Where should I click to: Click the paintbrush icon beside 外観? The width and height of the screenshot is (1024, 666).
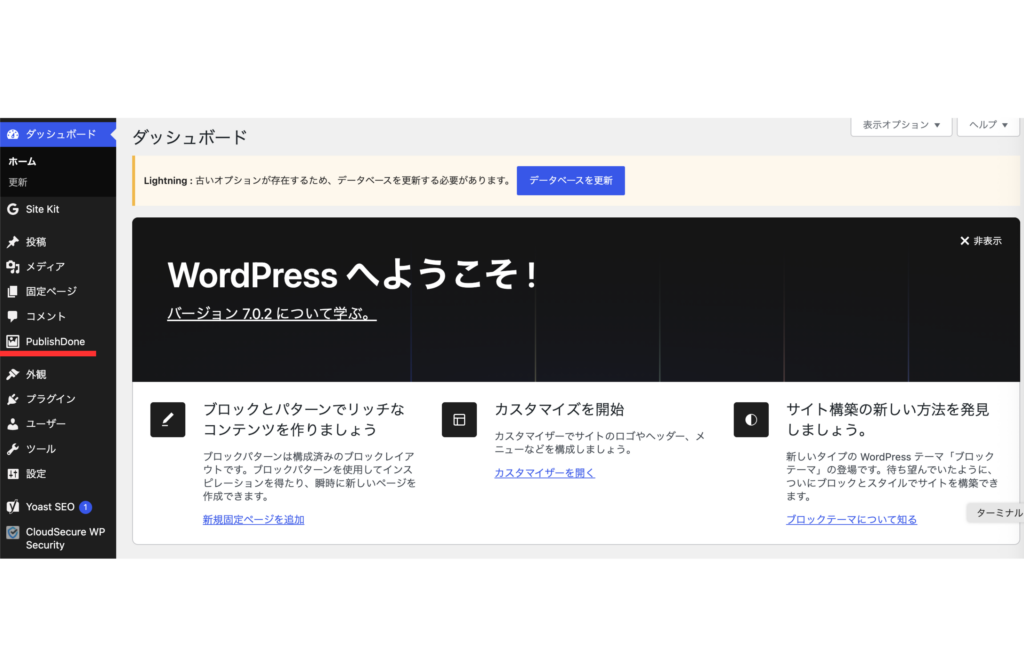pos(12,374)
